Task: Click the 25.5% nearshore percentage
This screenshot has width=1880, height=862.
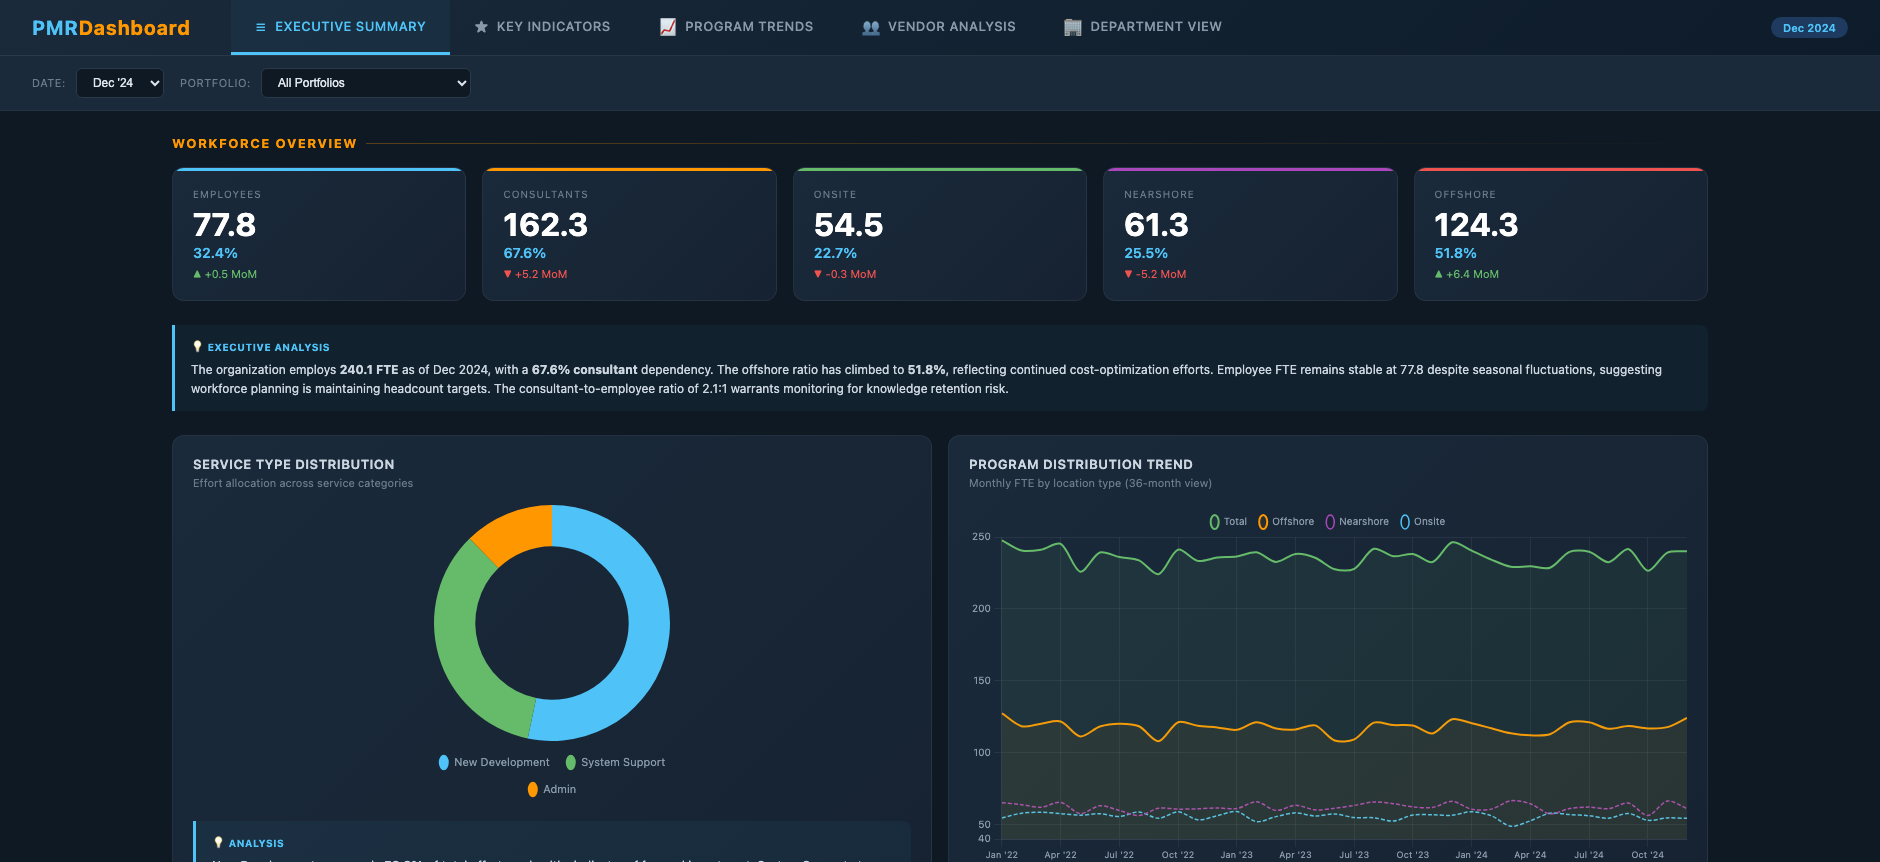Action: (x=1146, y=253)
